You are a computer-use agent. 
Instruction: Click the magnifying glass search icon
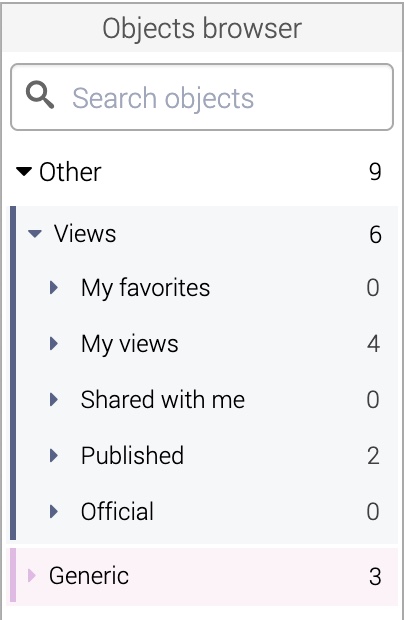[x=40, y=95]
